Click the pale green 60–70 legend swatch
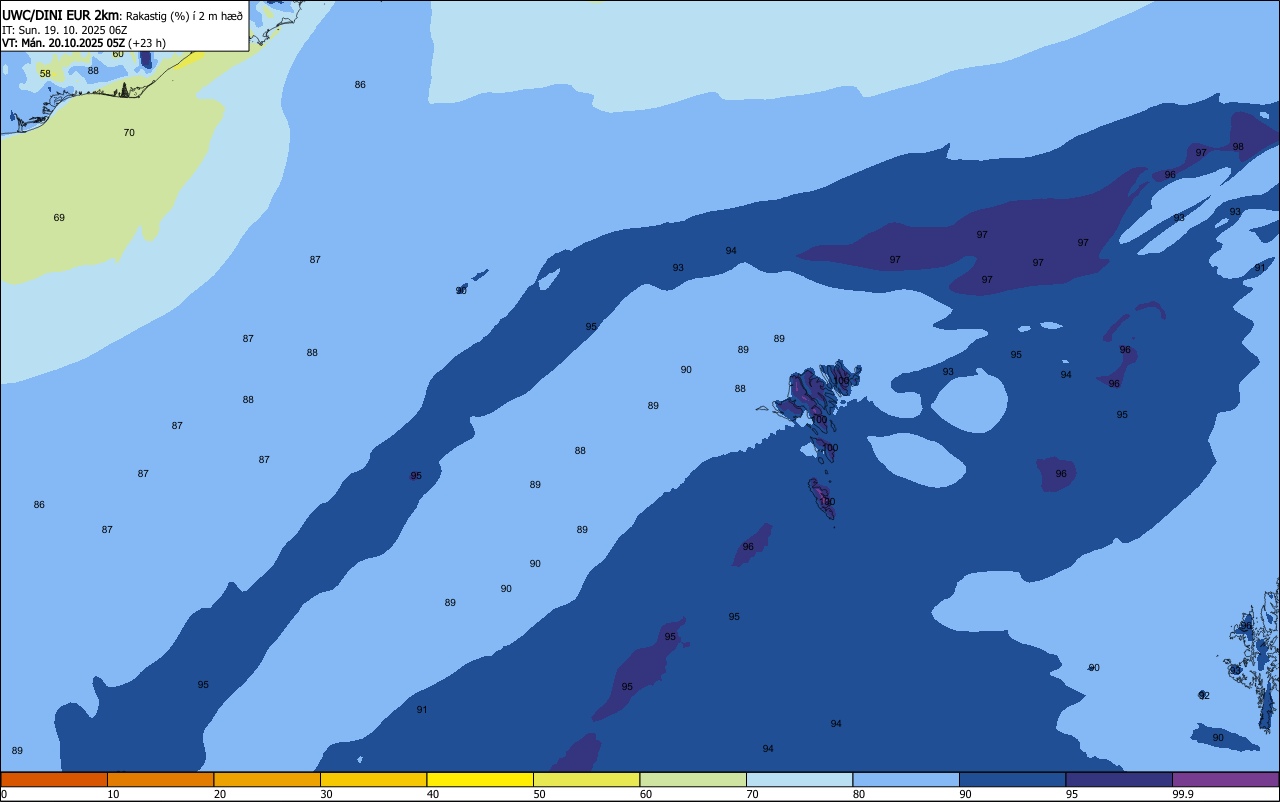This screenshot has width=1280, height=802. [693, 779]
